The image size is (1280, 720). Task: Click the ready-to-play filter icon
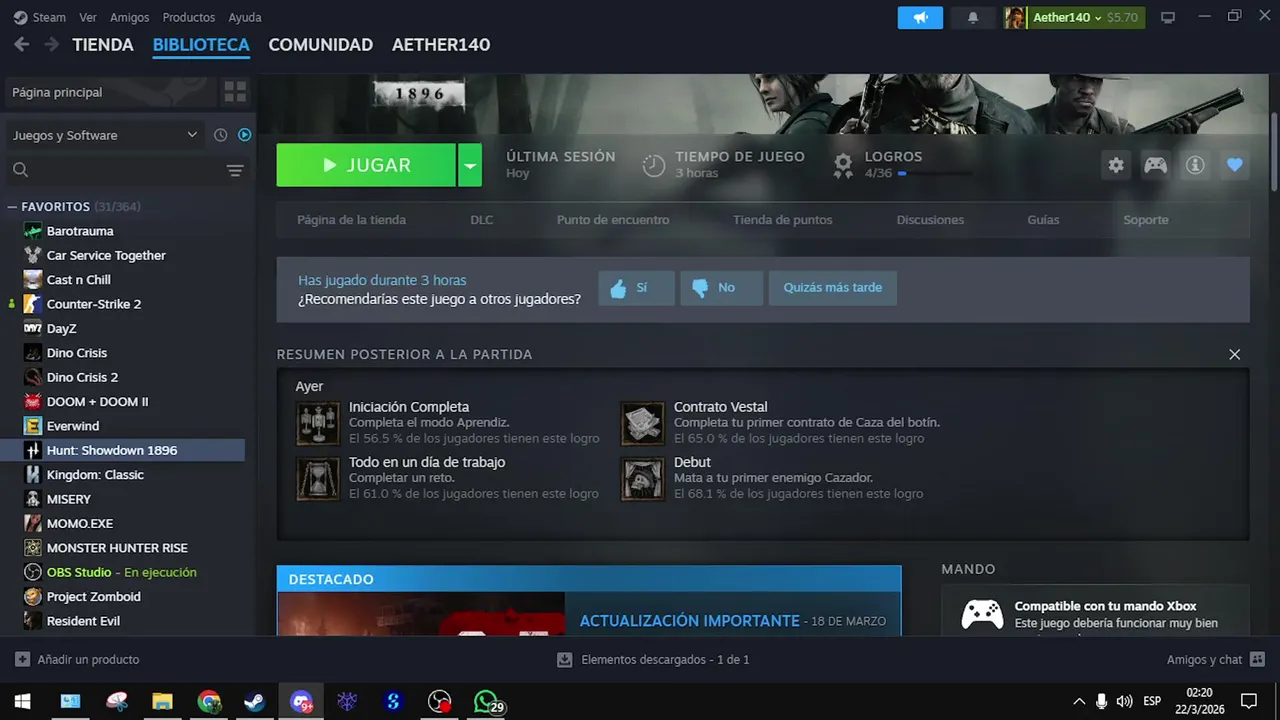[245, 135]
